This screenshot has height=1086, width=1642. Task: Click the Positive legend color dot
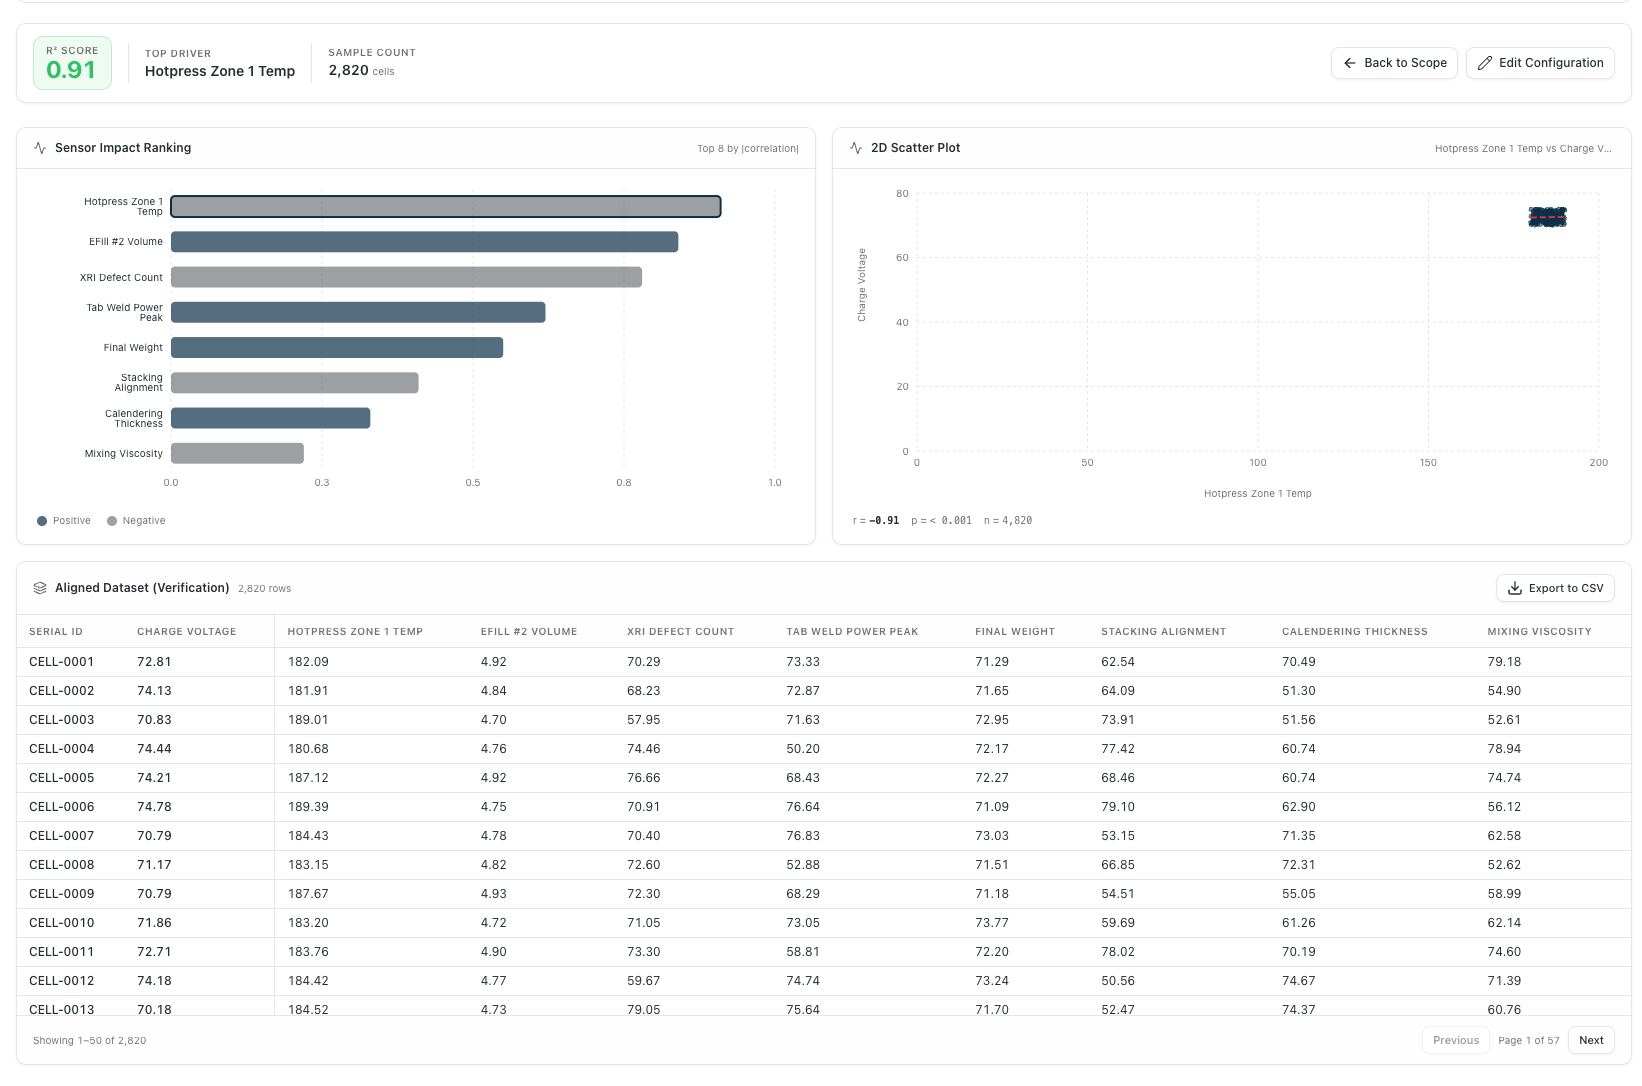click(42, 521)
